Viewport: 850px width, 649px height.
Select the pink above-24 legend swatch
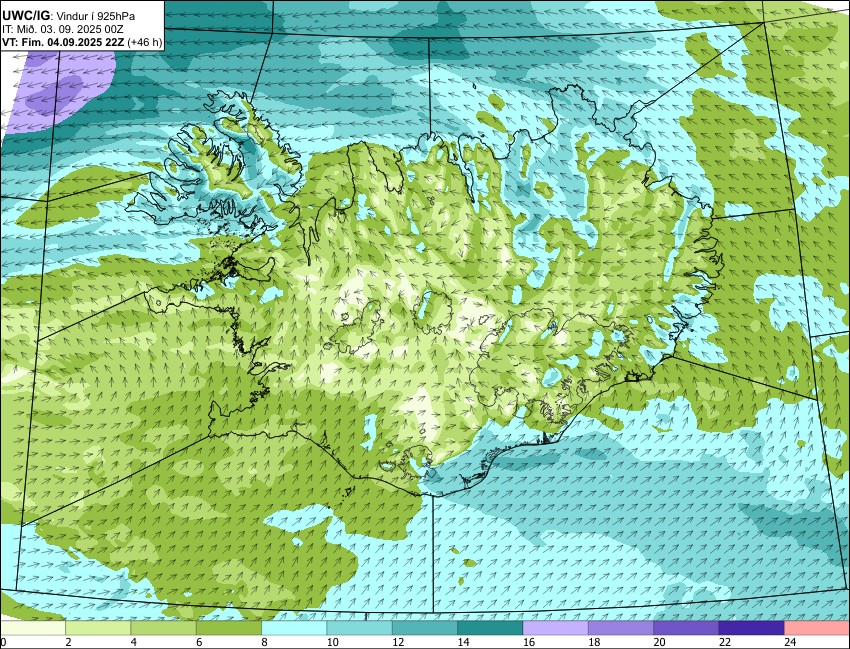(x=817, y=628)
